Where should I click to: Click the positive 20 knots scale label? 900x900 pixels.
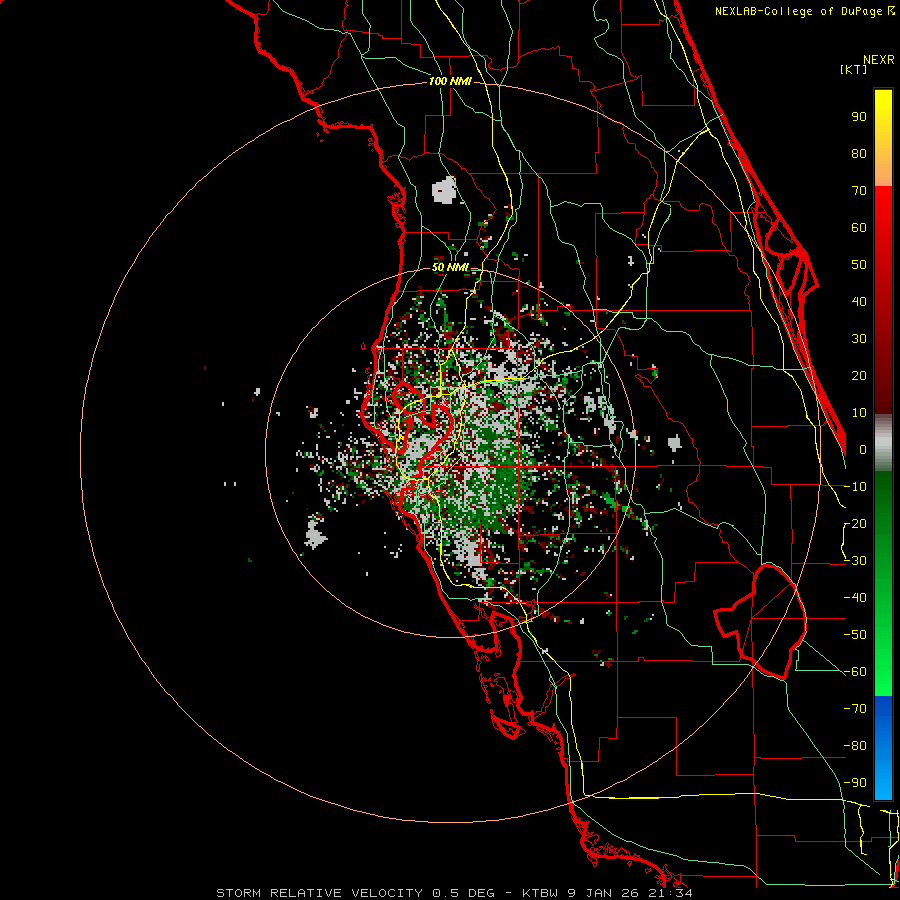(859, 375)
